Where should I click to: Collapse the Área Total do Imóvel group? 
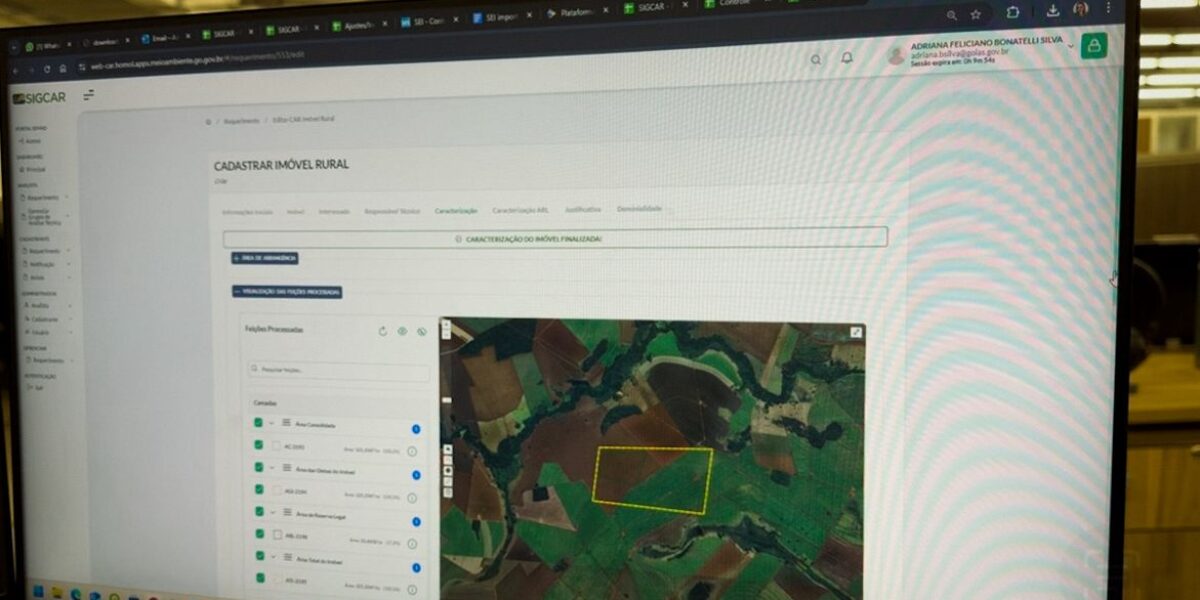271,557
